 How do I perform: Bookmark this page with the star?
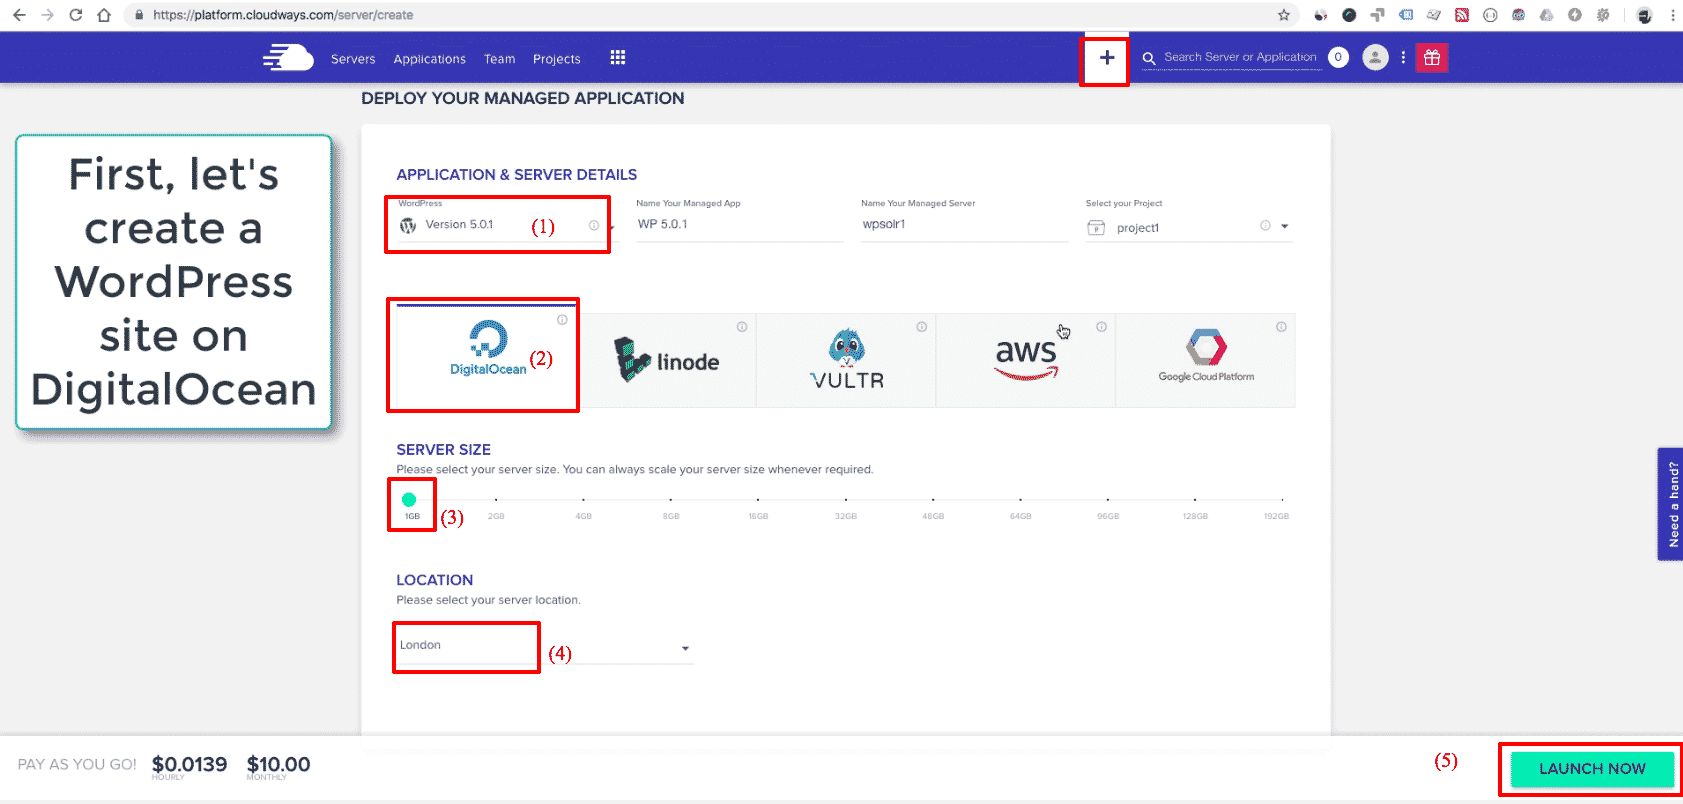pyautogui.click(x=1284, y=15)
